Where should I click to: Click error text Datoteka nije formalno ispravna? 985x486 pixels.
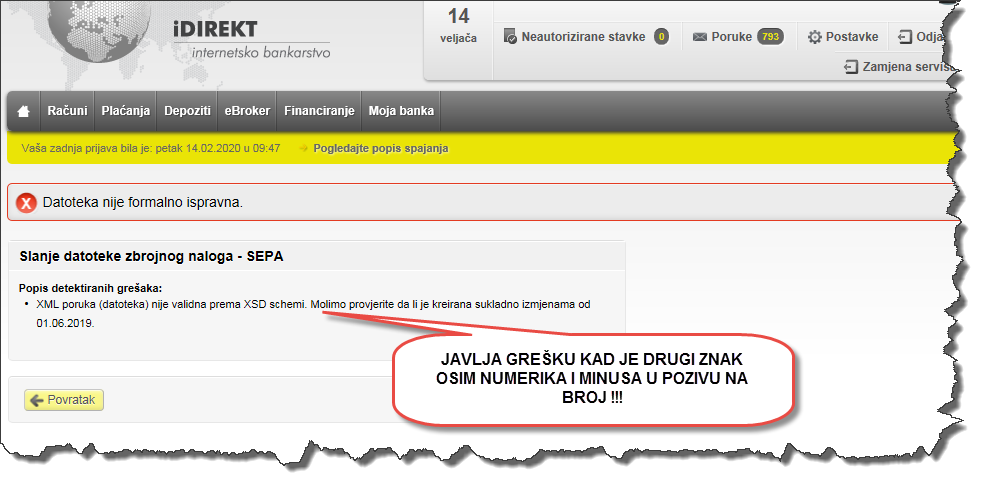143,203
